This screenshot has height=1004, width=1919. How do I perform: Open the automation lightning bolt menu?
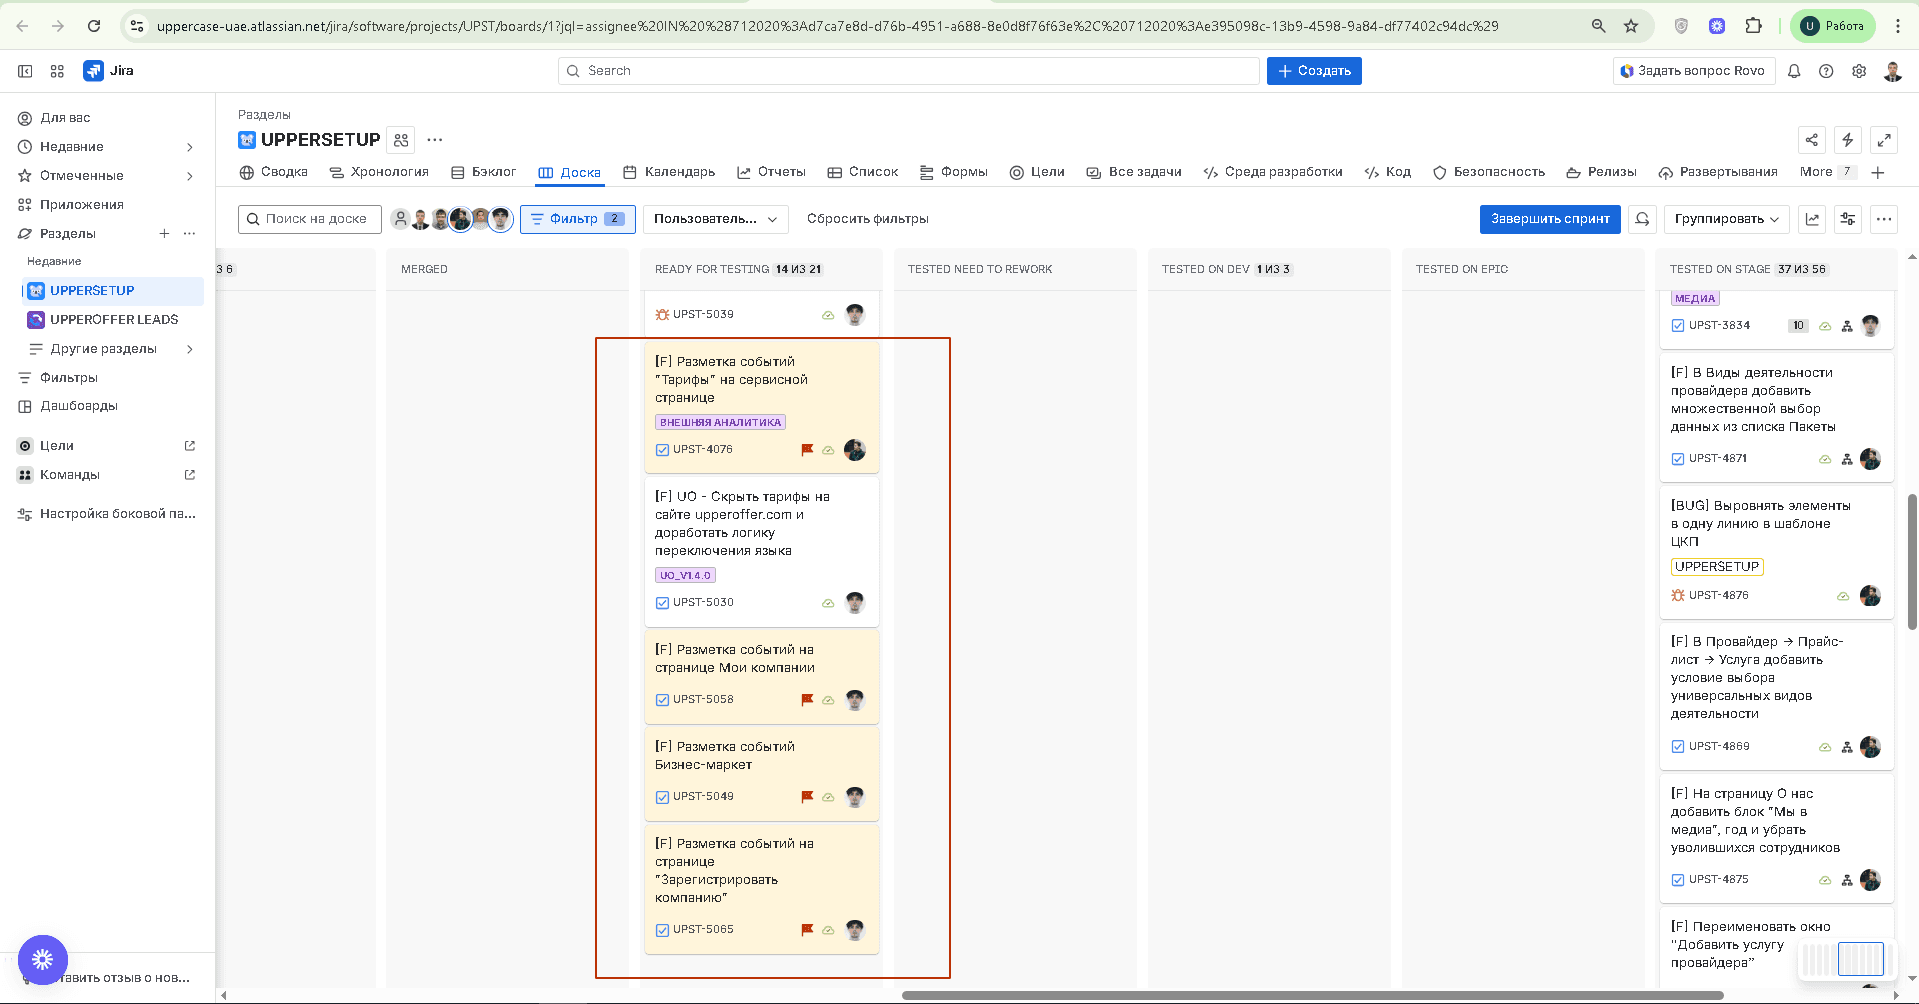tap(1848, 140)
